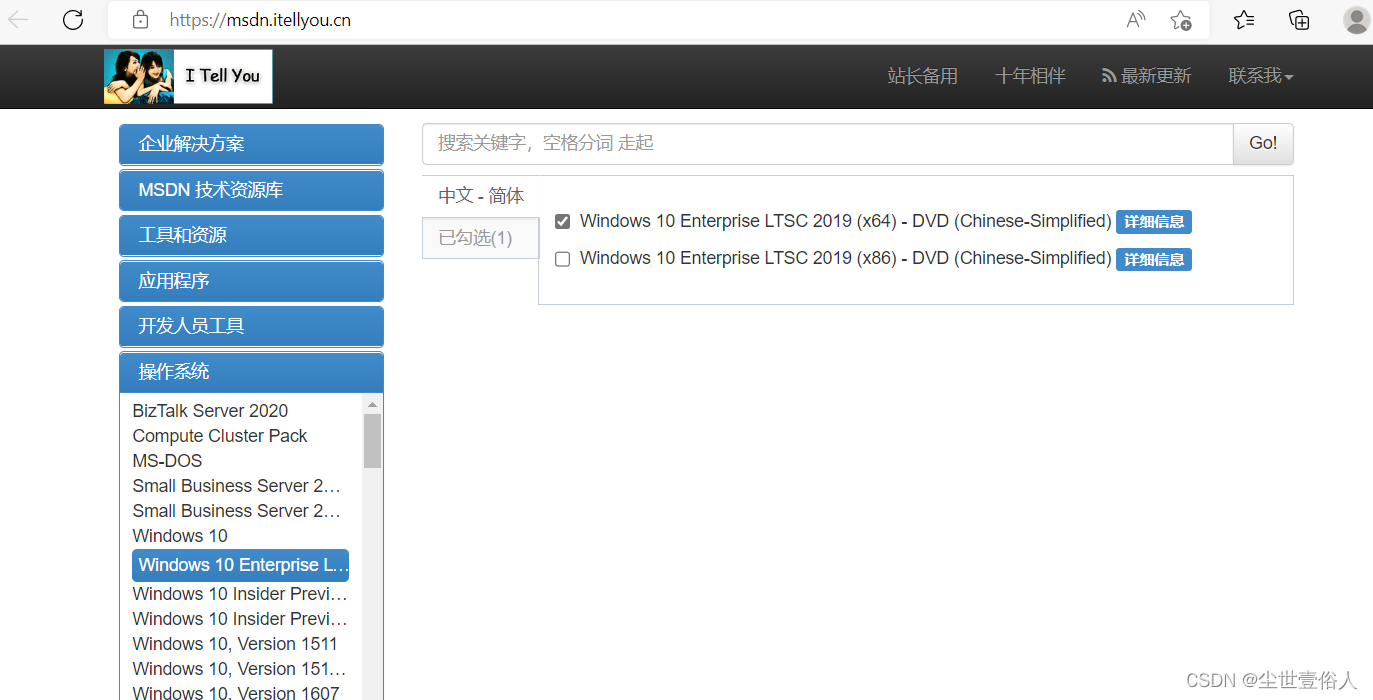Click the site lock icon in address bar
The width and height of the screenshot is (1373, 700).
[x=140, y=20]
